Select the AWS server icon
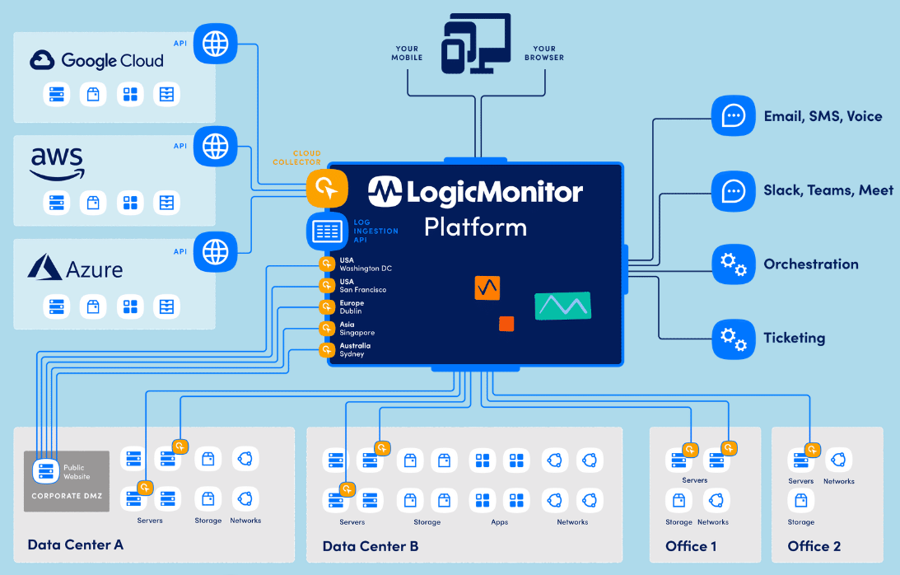900x575 pixels. coord(56,203)
